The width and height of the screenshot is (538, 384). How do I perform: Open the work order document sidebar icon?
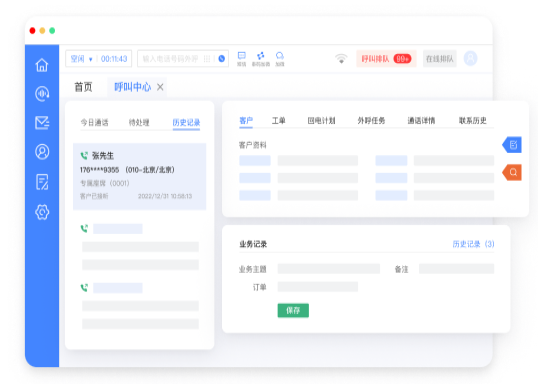(42, 182)
